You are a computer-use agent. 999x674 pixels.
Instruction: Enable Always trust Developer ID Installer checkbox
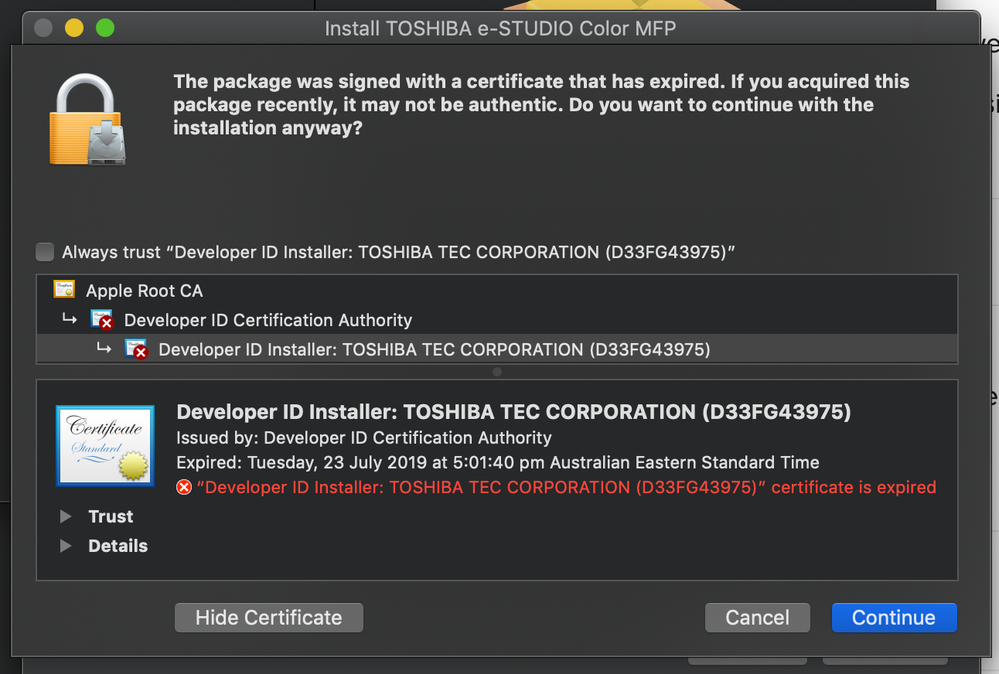(45, 252)
